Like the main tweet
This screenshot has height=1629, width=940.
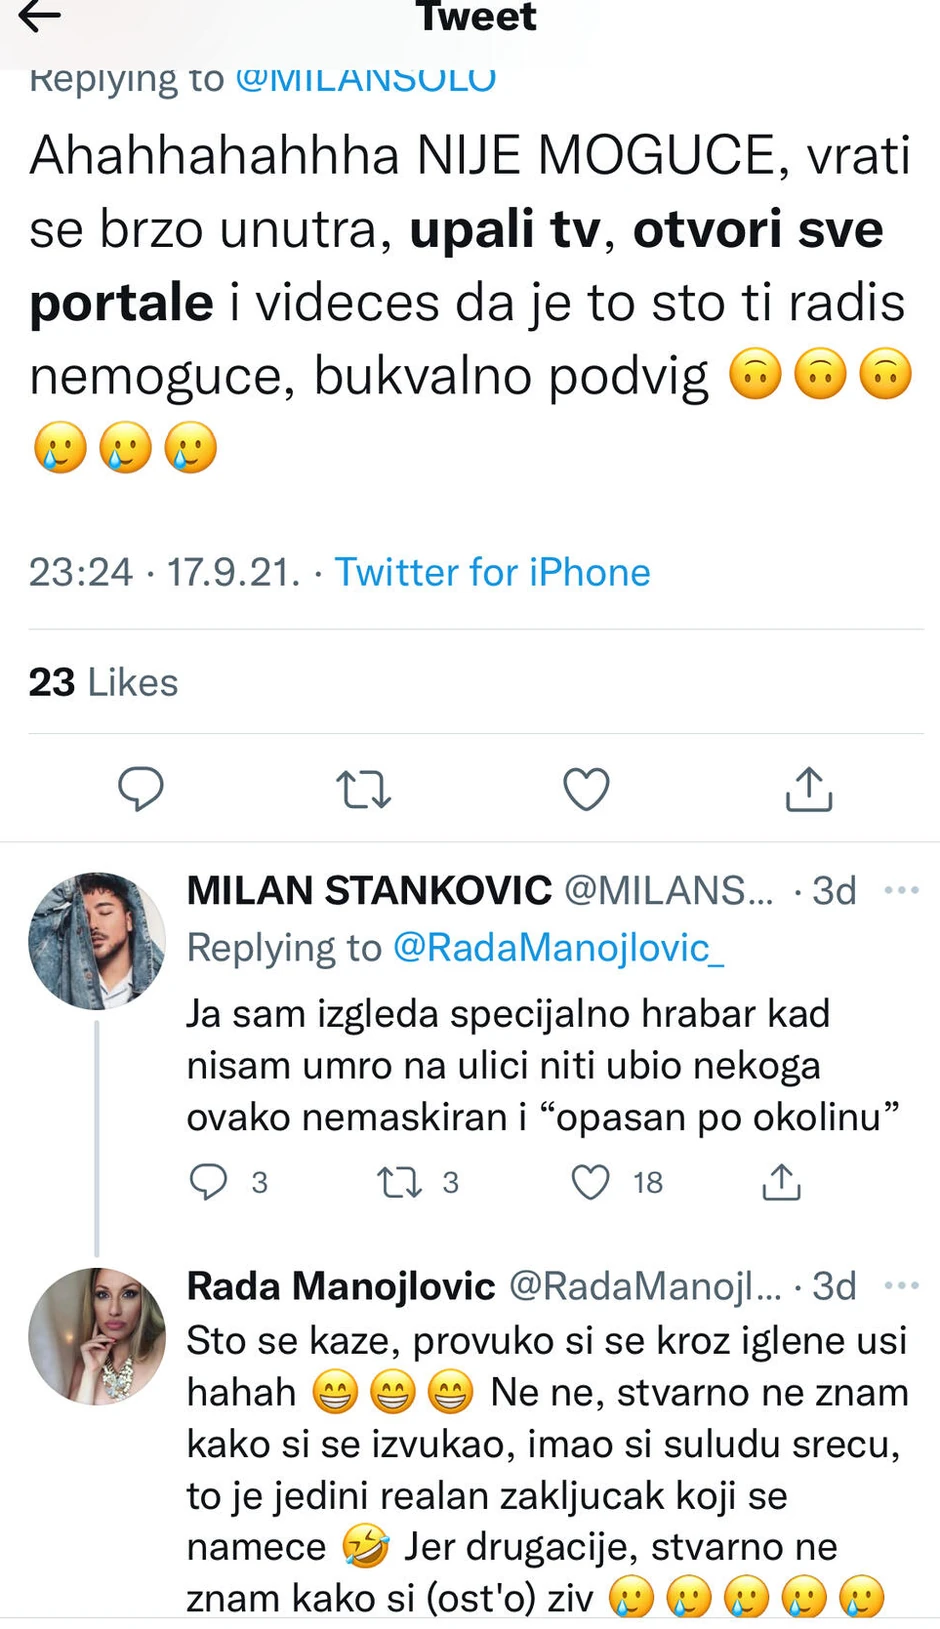[586, 789]
